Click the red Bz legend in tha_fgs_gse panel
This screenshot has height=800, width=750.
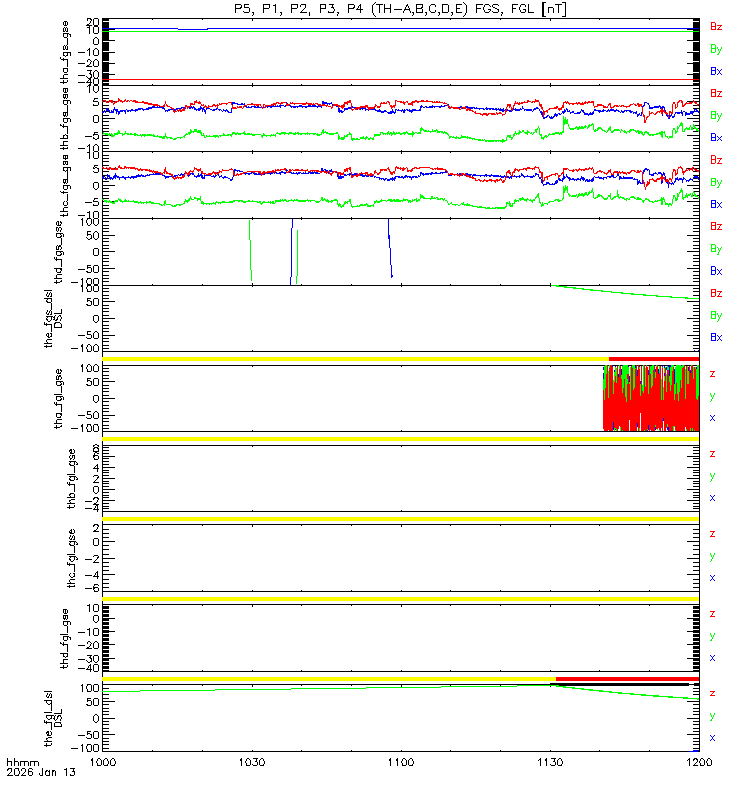(716, 27)
